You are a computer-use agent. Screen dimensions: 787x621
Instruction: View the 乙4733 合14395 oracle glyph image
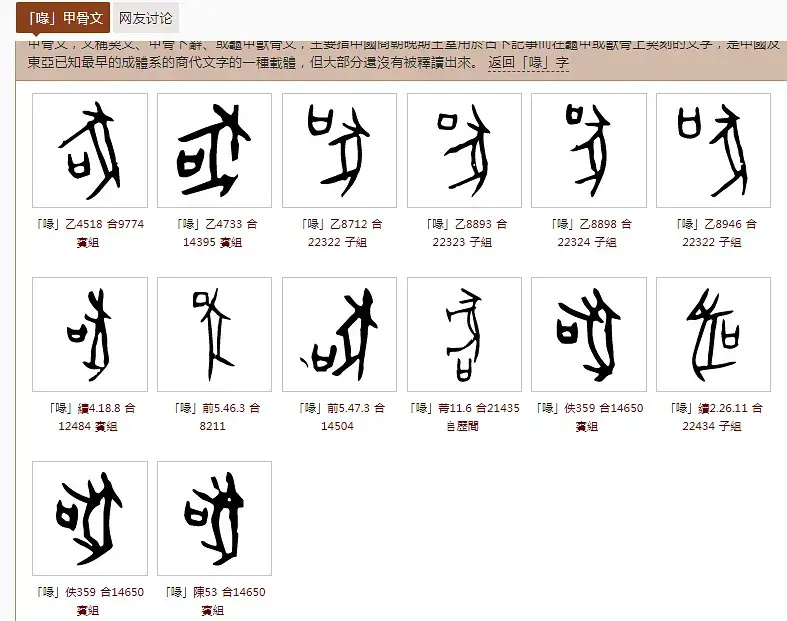click(215, 150)
